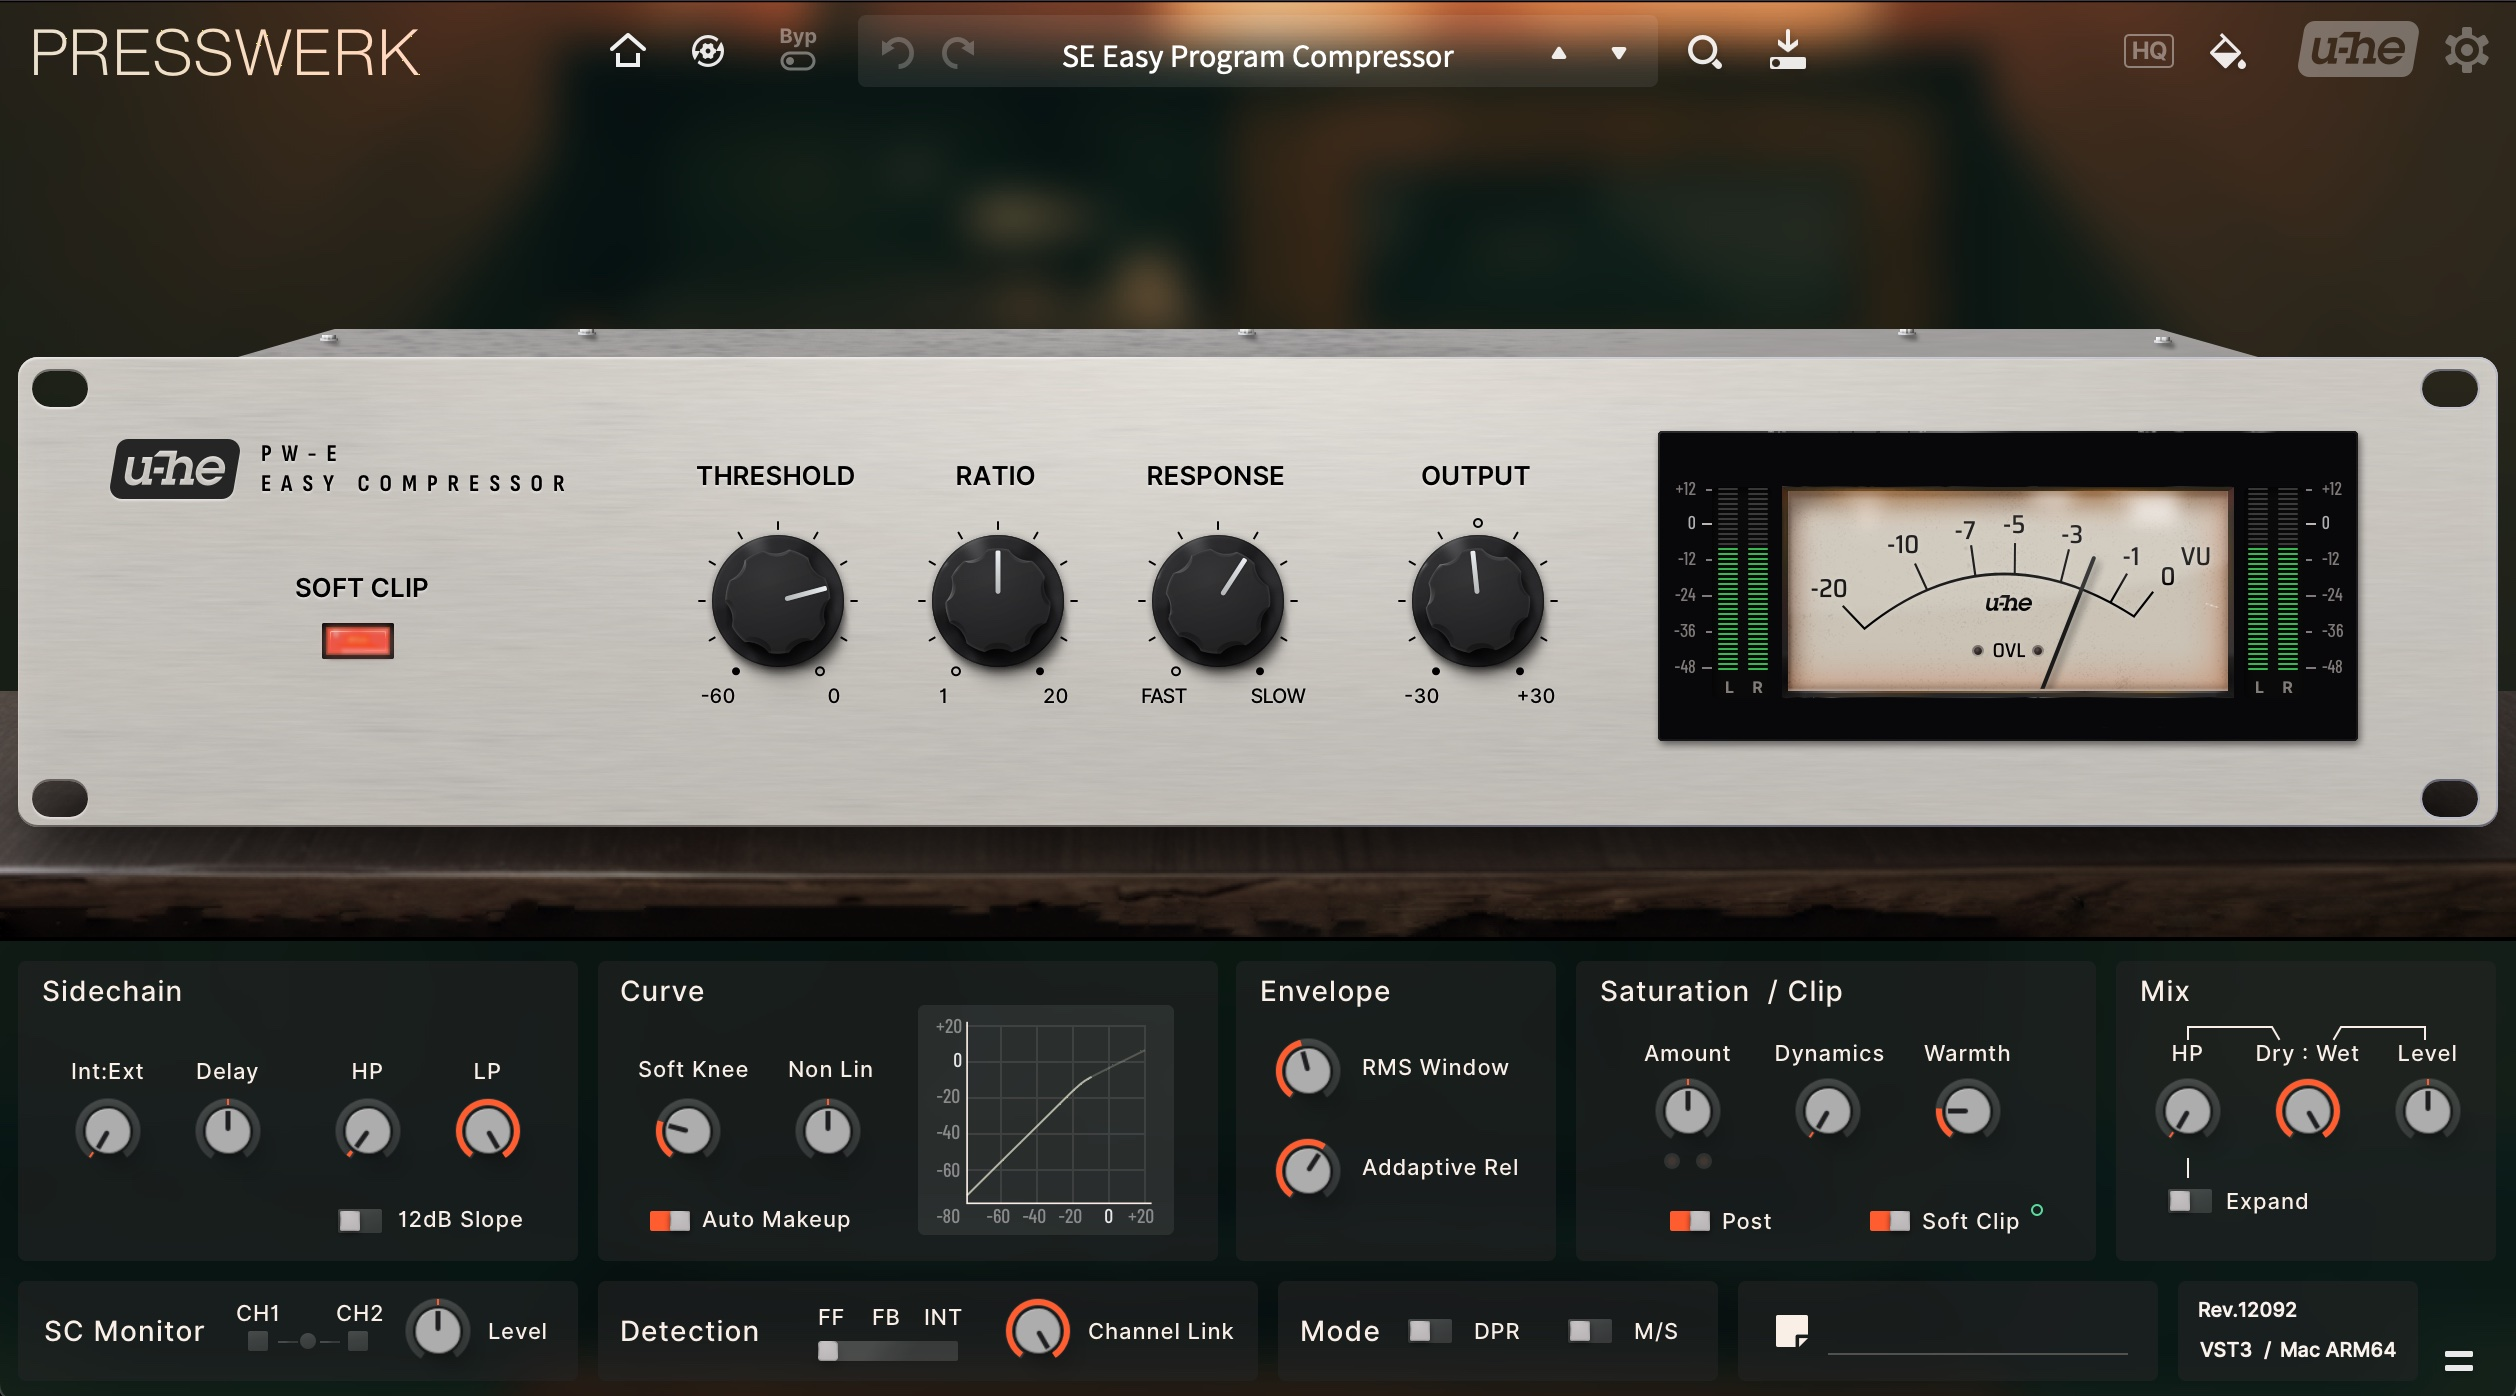This screenshot has width=2516, height=1396.
Task: Click the save preset download icon
Action: click(1787, 51)
